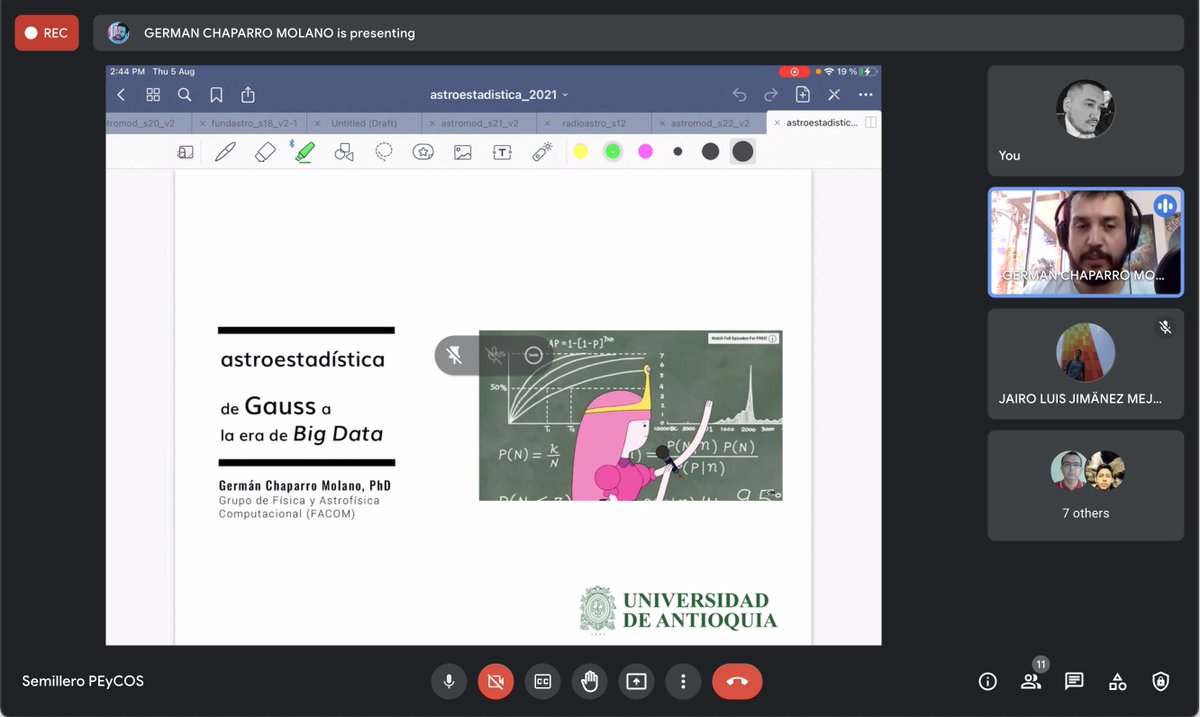Activate the laser pointer tool

coord(542,152)
